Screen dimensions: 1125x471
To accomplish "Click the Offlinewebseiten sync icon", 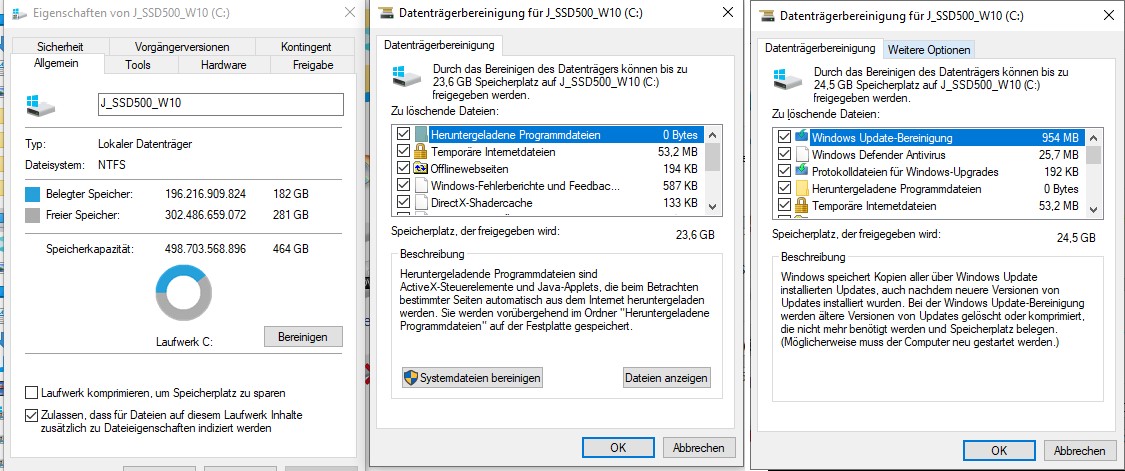I will click(420, 169).
